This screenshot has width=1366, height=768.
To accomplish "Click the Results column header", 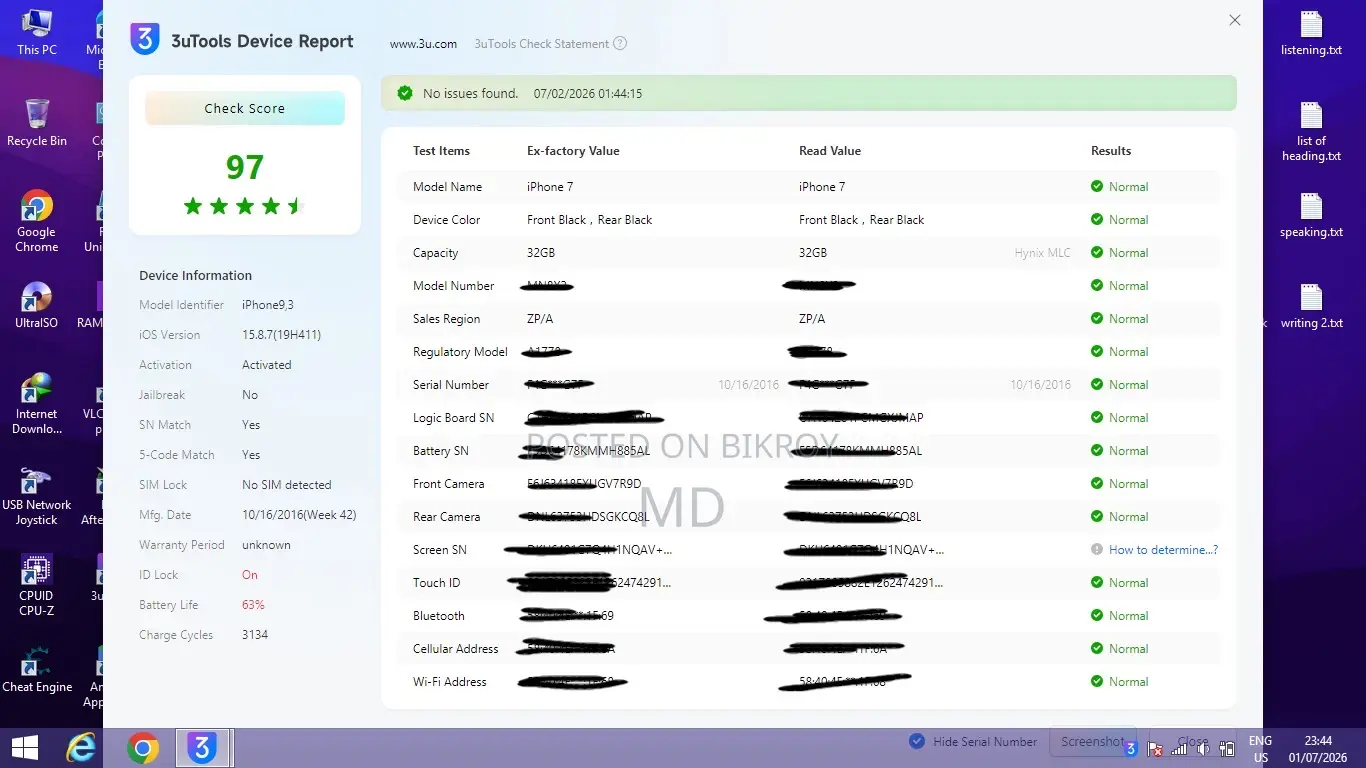I will tap(1111, 151).
